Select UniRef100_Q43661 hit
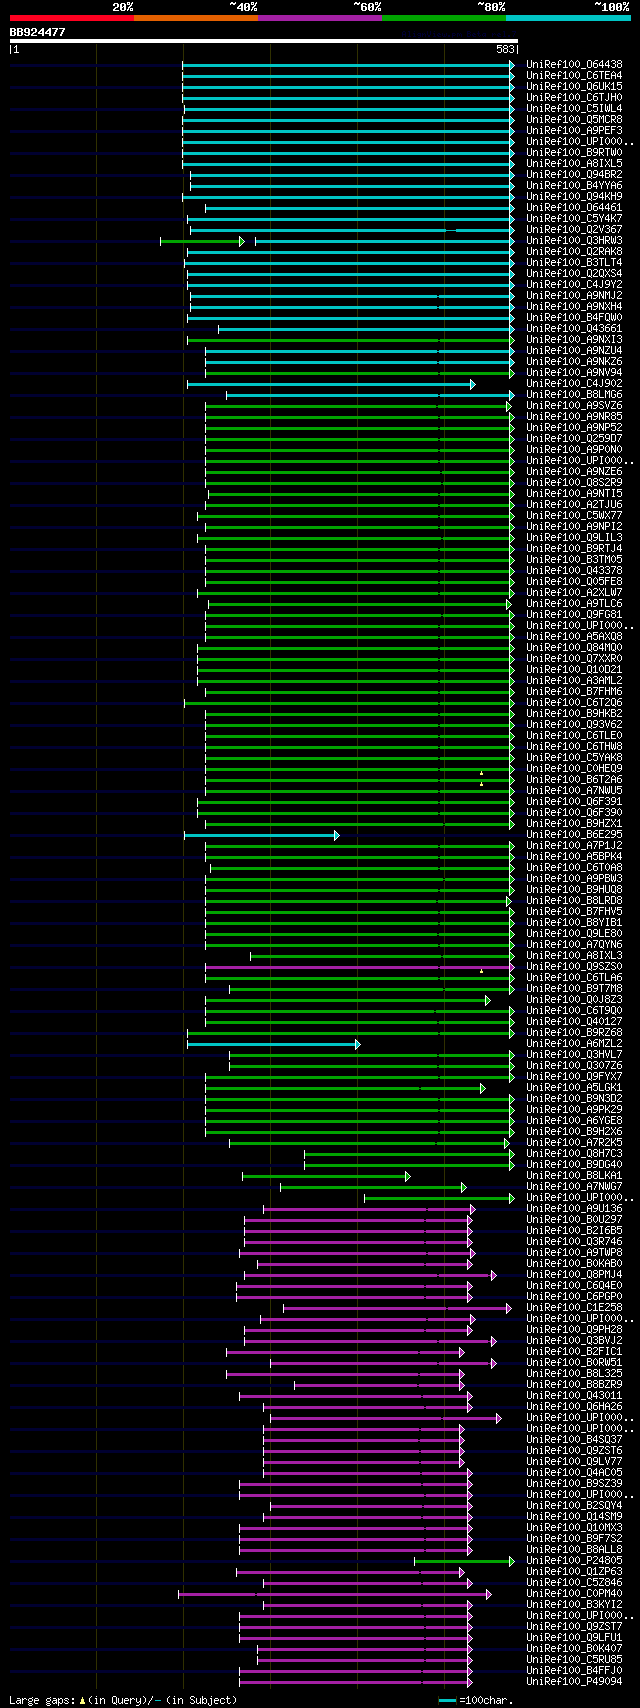This screenshot has height=1708, width=640. (574, 328)
